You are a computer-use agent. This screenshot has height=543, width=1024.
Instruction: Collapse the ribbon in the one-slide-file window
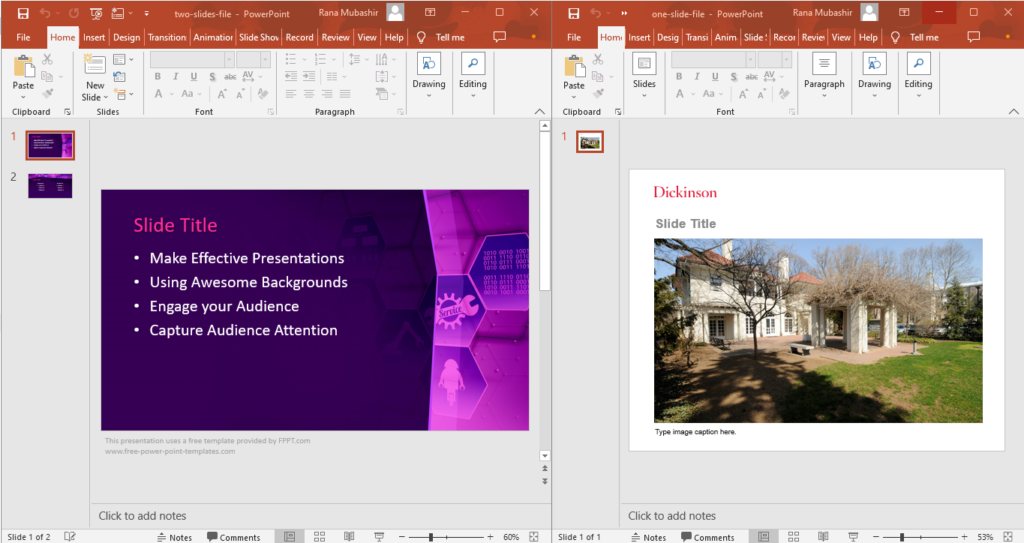pyautogui.click(x=1014, y=111)
